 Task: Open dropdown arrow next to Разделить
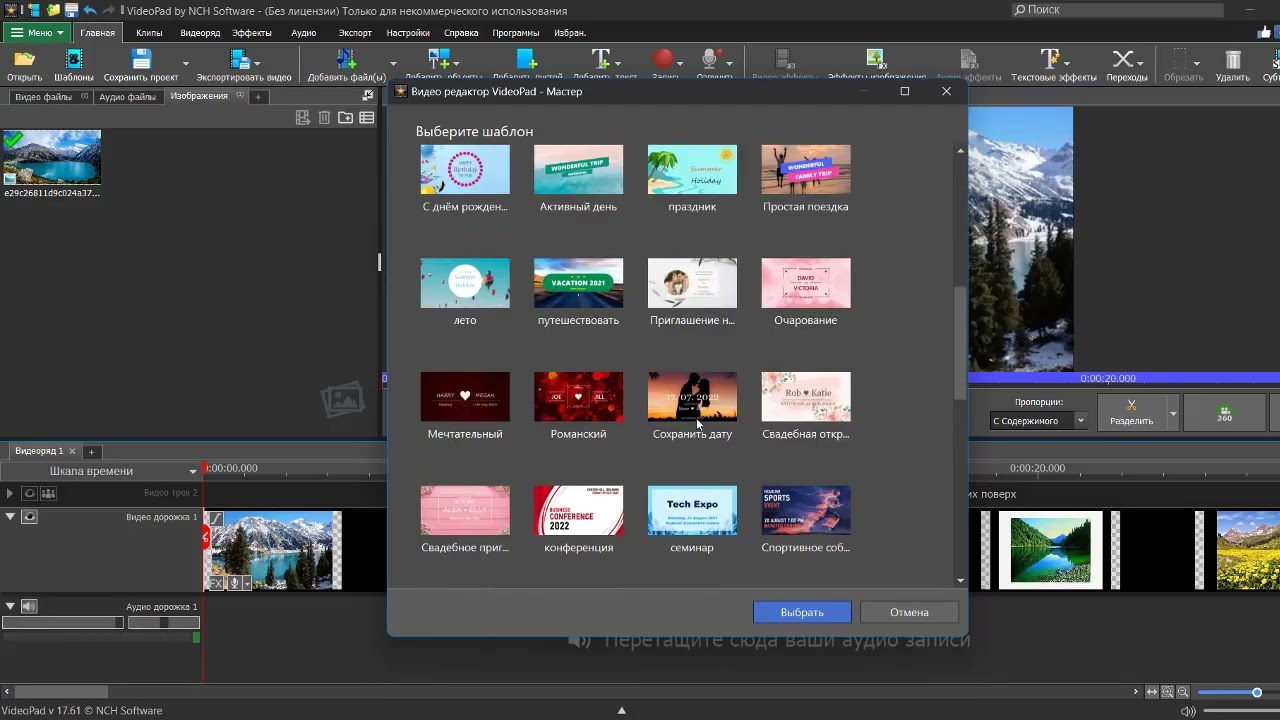click(1173, 413)
